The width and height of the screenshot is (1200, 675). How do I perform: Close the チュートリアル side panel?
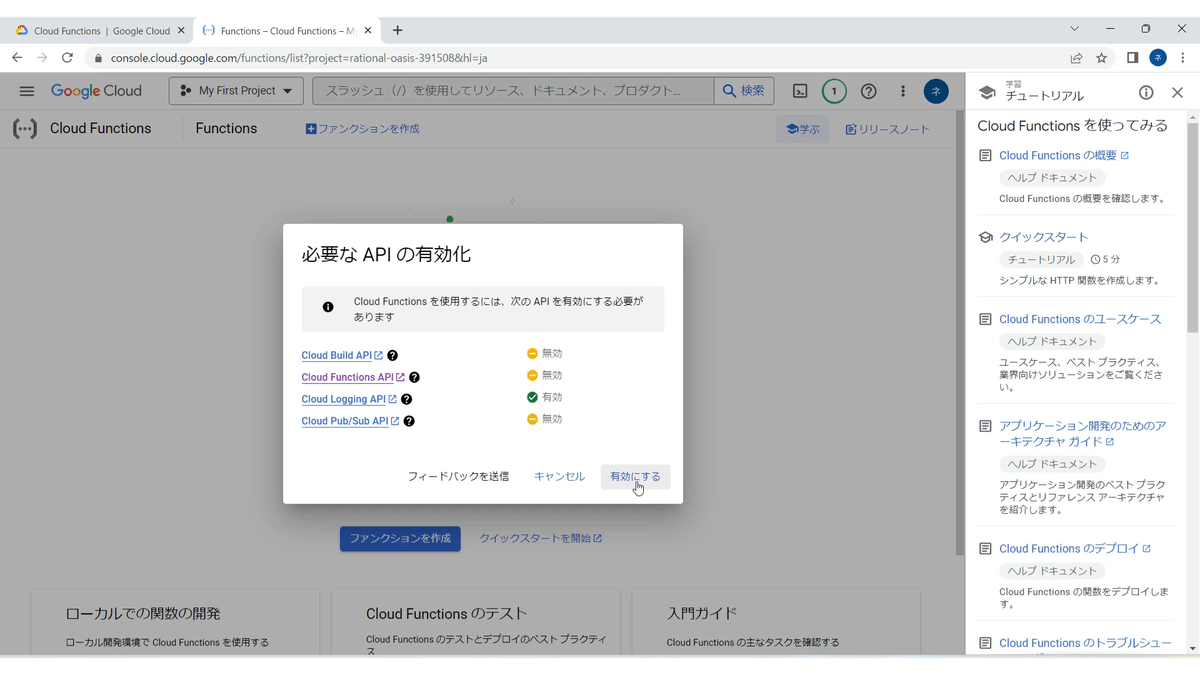[1177, 92]
